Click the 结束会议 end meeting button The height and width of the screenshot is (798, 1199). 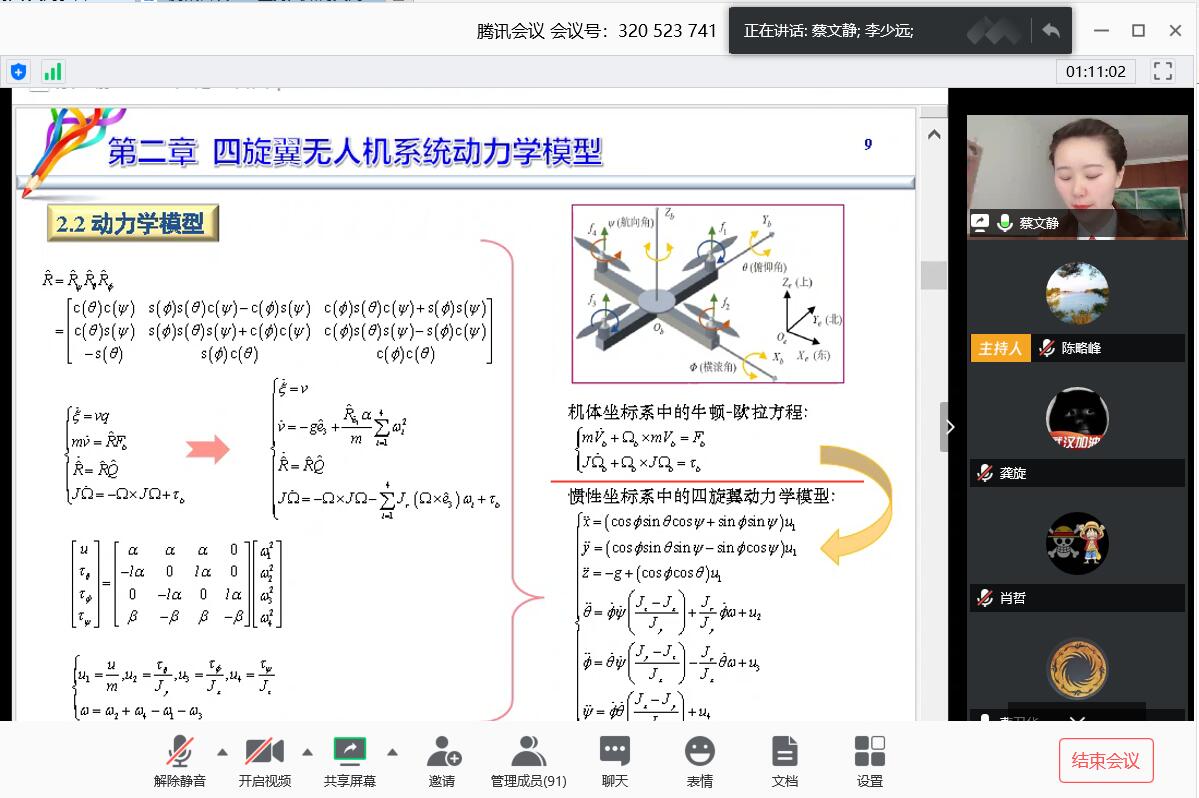[x=1105, y=761]
